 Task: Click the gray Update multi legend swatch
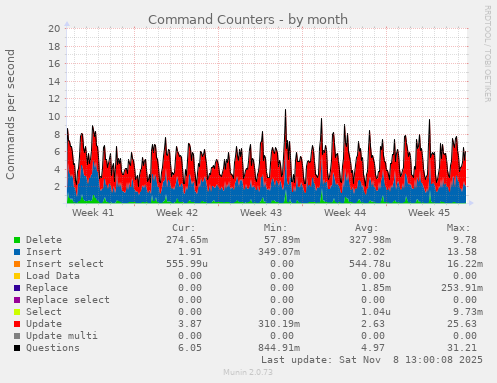(17, 336)
